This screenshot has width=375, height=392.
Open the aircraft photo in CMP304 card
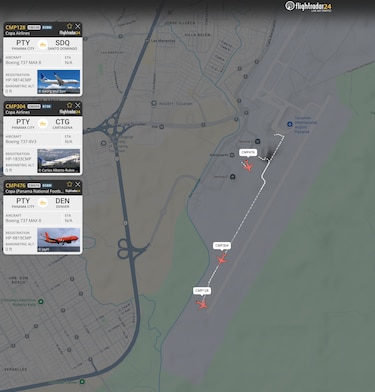[59, 161]
